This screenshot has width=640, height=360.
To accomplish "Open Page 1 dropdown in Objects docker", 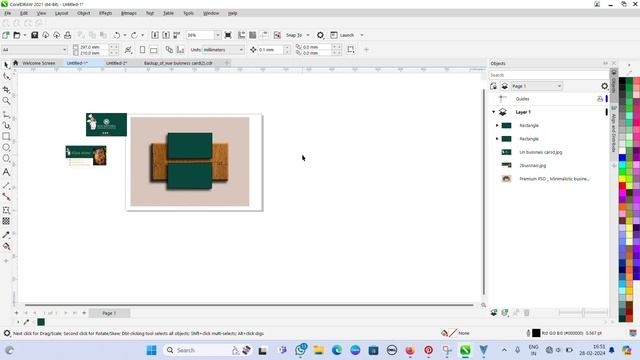I will 536,86.
